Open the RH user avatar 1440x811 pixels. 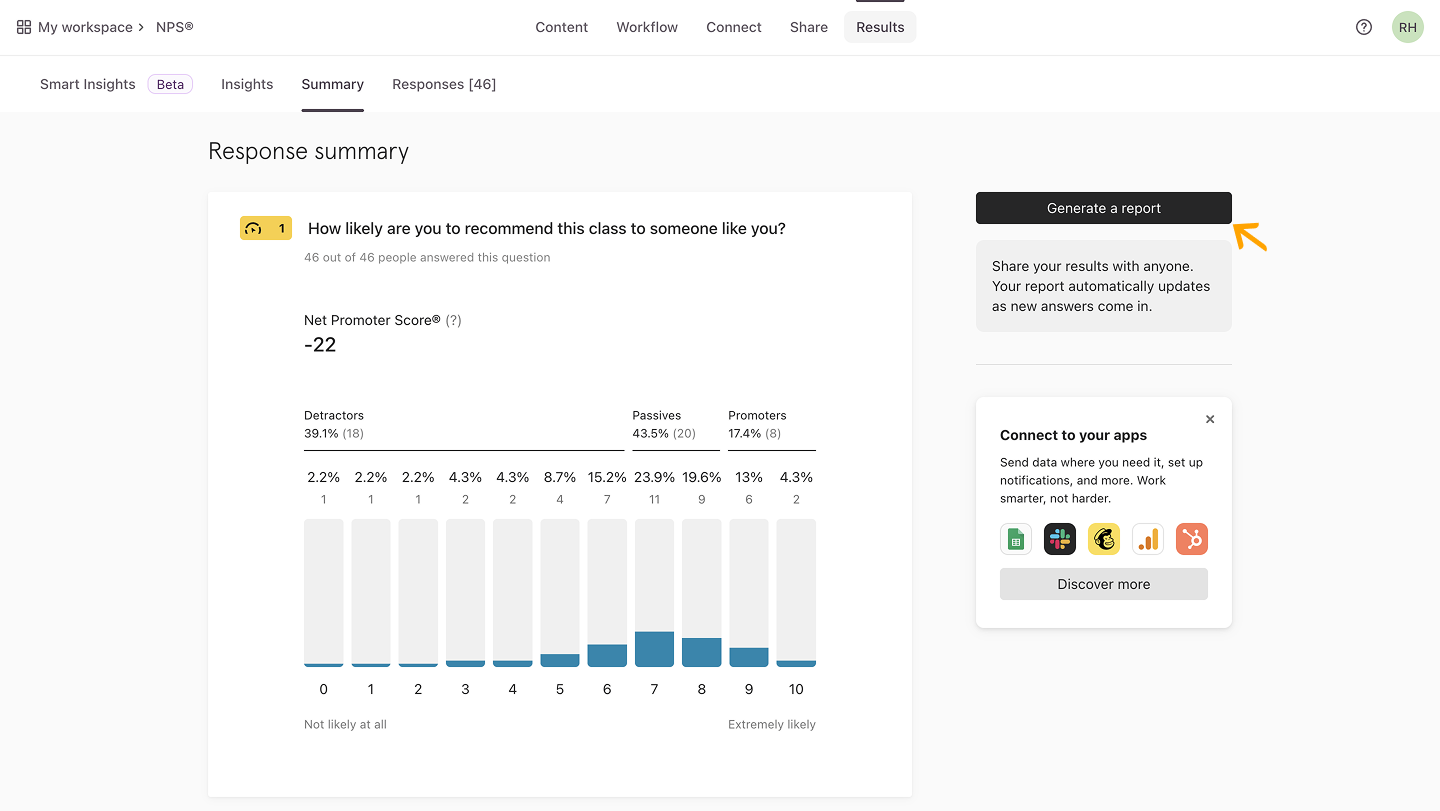[1408, 27]
